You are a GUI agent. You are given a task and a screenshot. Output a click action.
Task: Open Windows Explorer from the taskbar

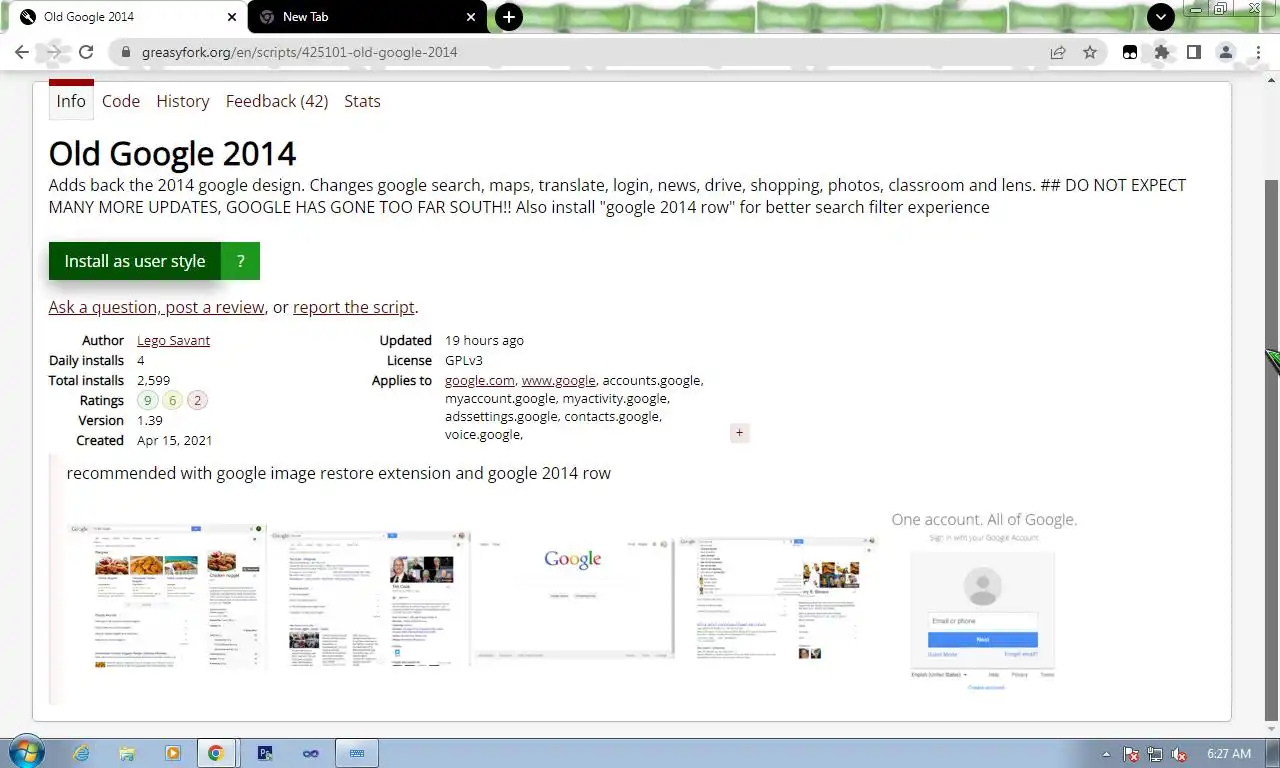pos(127,754)
